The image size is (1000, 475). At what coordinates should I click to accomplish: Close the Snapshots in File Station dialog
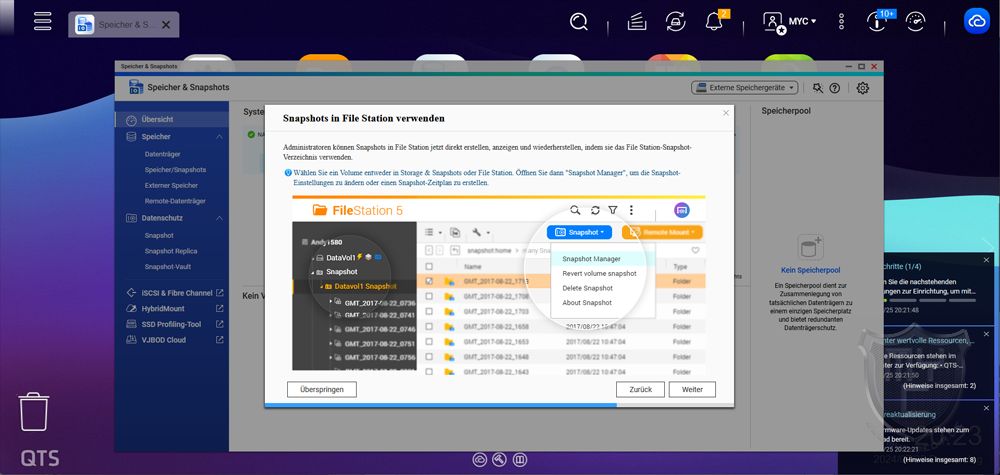tap(726, 113)
